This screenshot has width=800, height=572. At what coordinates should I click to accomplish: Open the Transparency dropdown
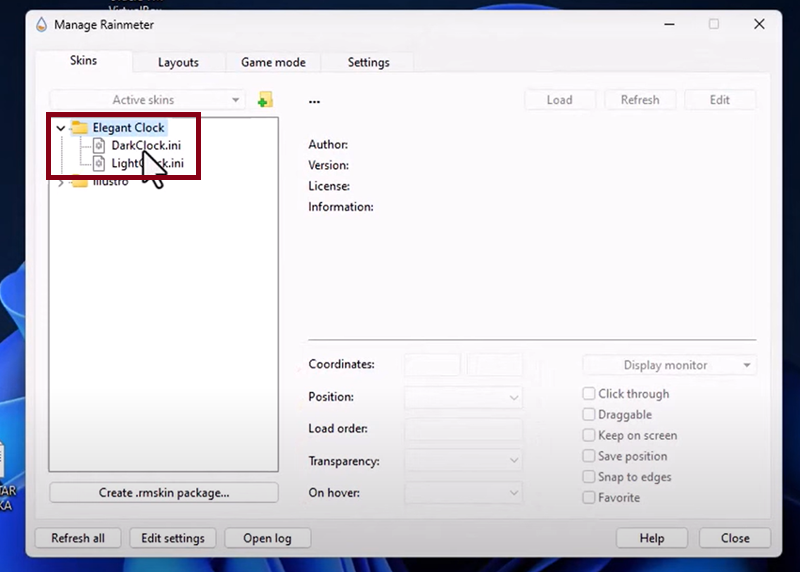[x=463, y=461]
